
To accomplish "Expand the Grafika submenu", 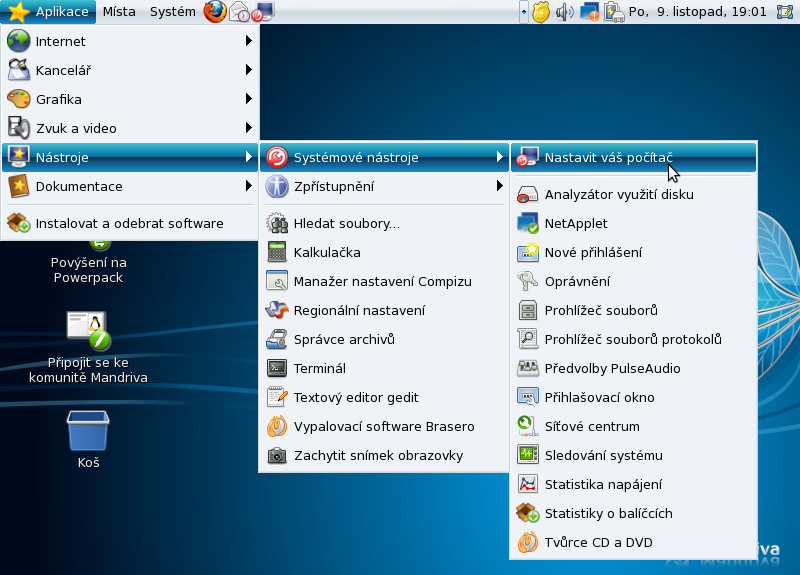I will pos(130,99).
